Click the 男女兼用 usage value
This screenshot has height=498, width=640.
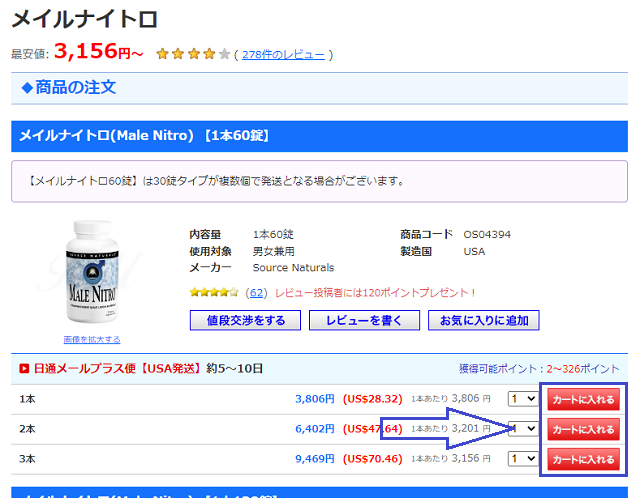273,251
